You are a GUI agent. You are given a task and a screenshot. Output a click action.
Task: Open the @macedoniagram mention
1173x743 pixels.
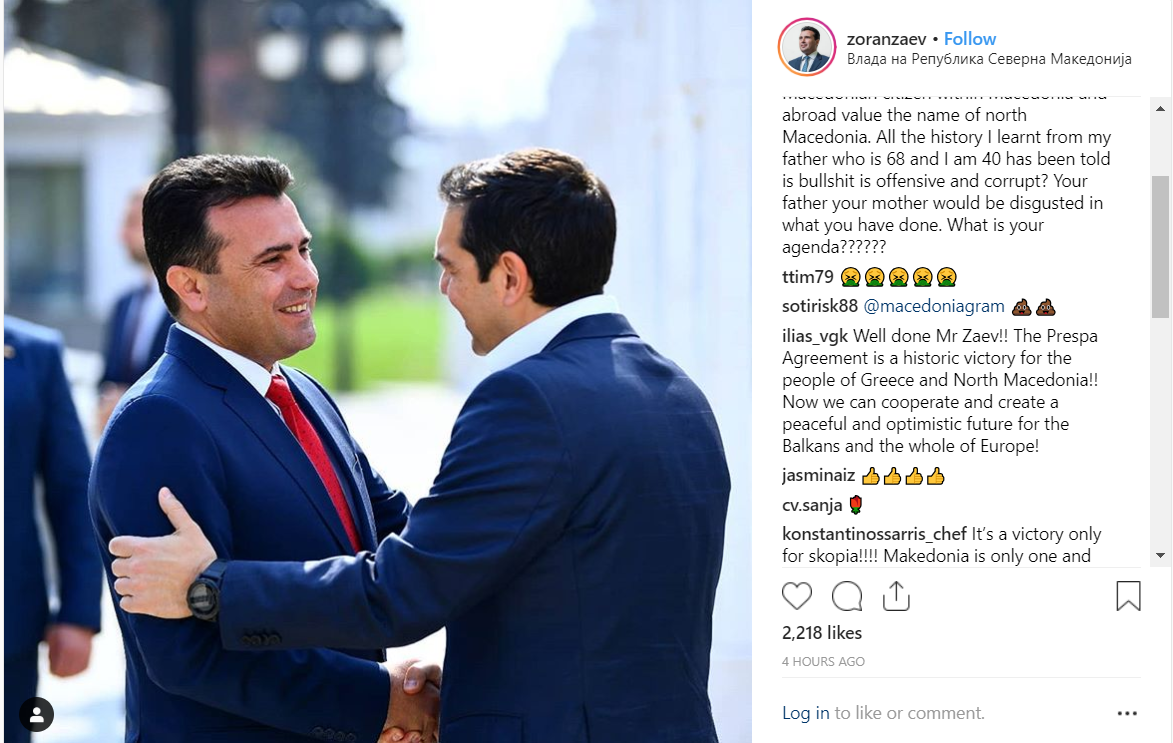pos(934,306)
